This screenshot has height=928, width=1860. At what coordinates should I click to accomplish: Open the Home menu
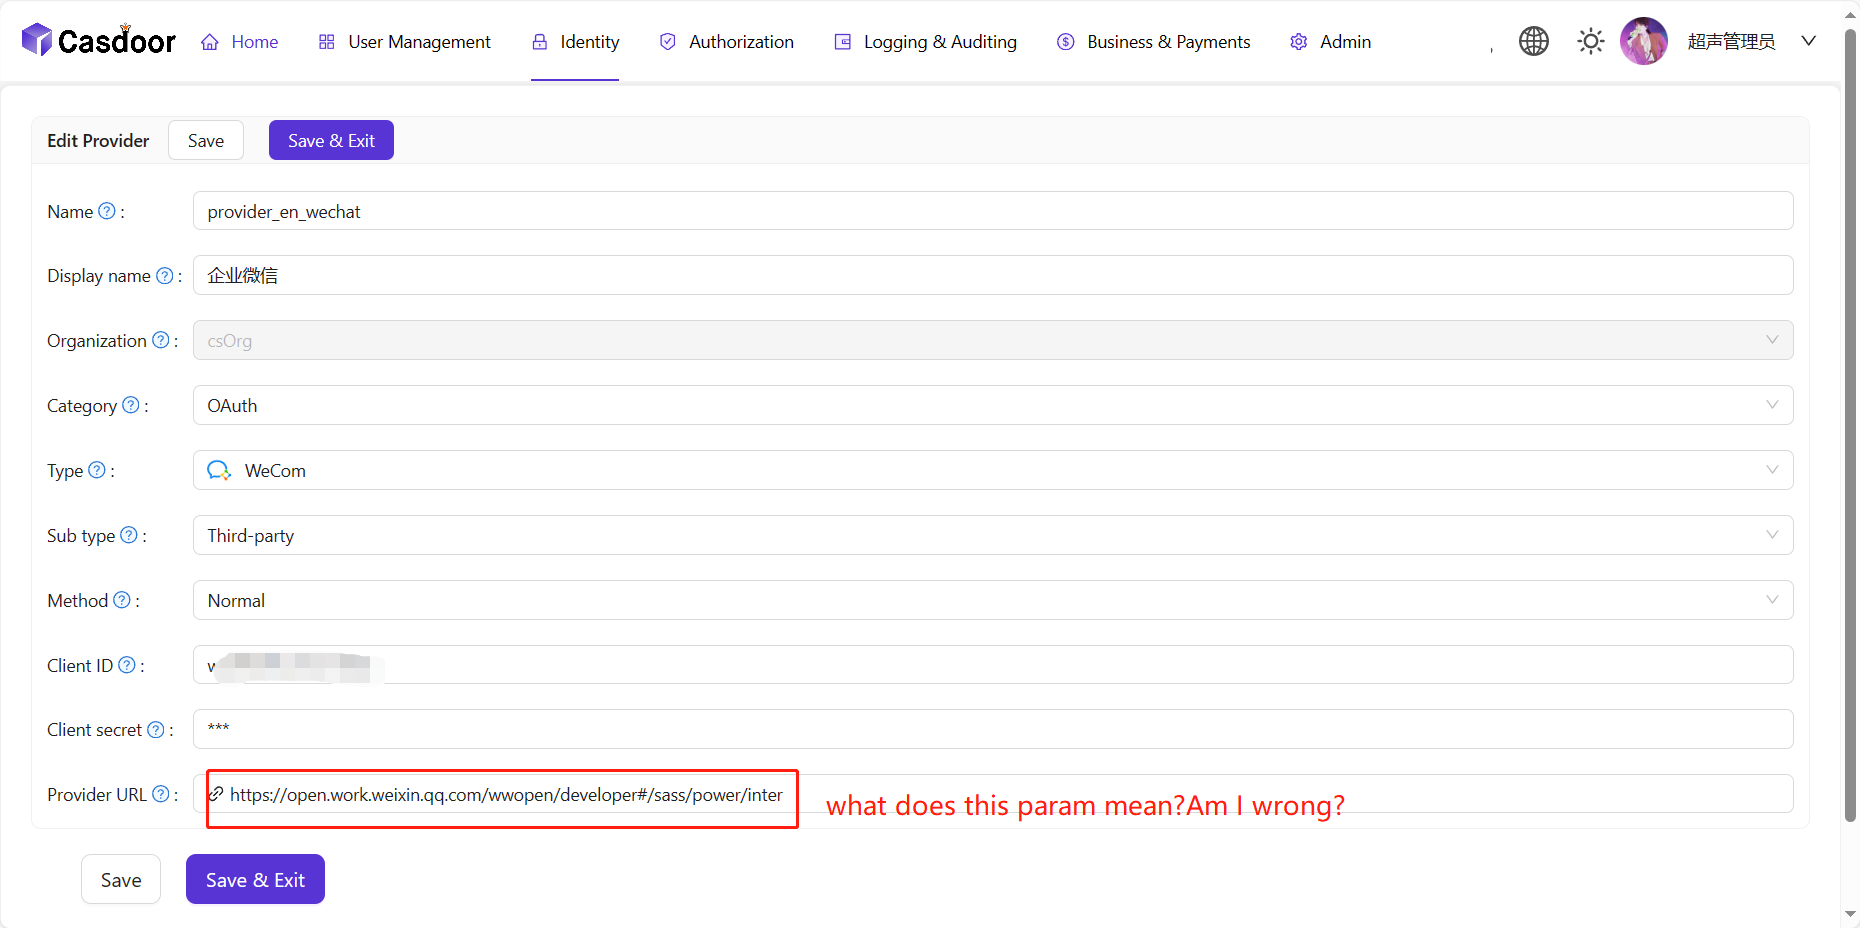(240, 41)
